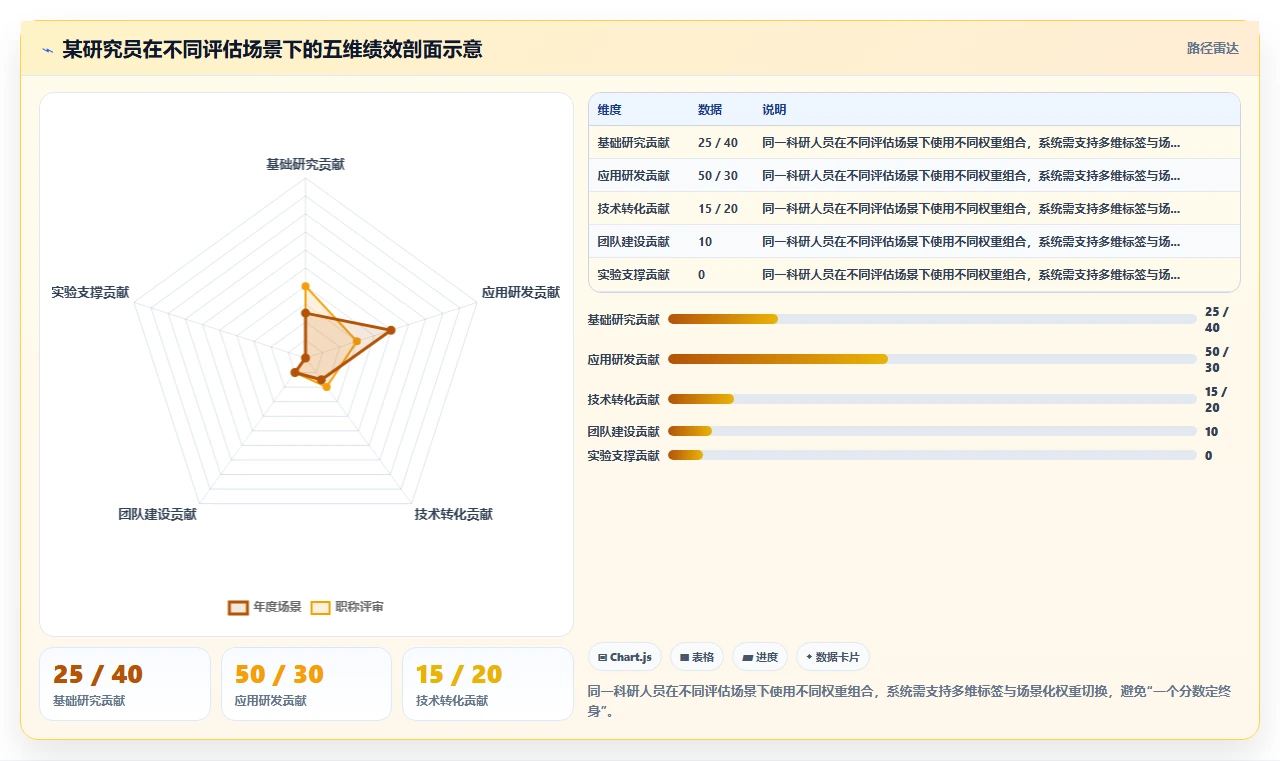This screenshot has width=1280, height=761.
Task: Click the 基础研究贡献 radar axis label
Action: 305,164
